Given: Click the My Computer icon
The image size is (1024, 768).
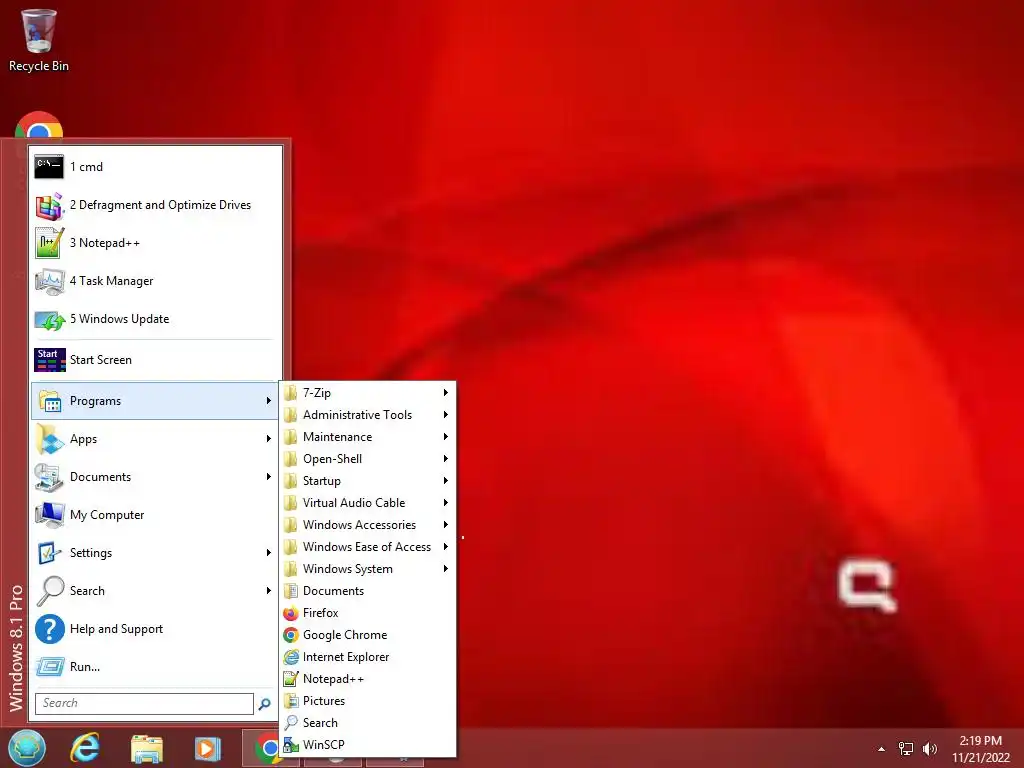Looking at the screenshot, I should tap(49, 515).
